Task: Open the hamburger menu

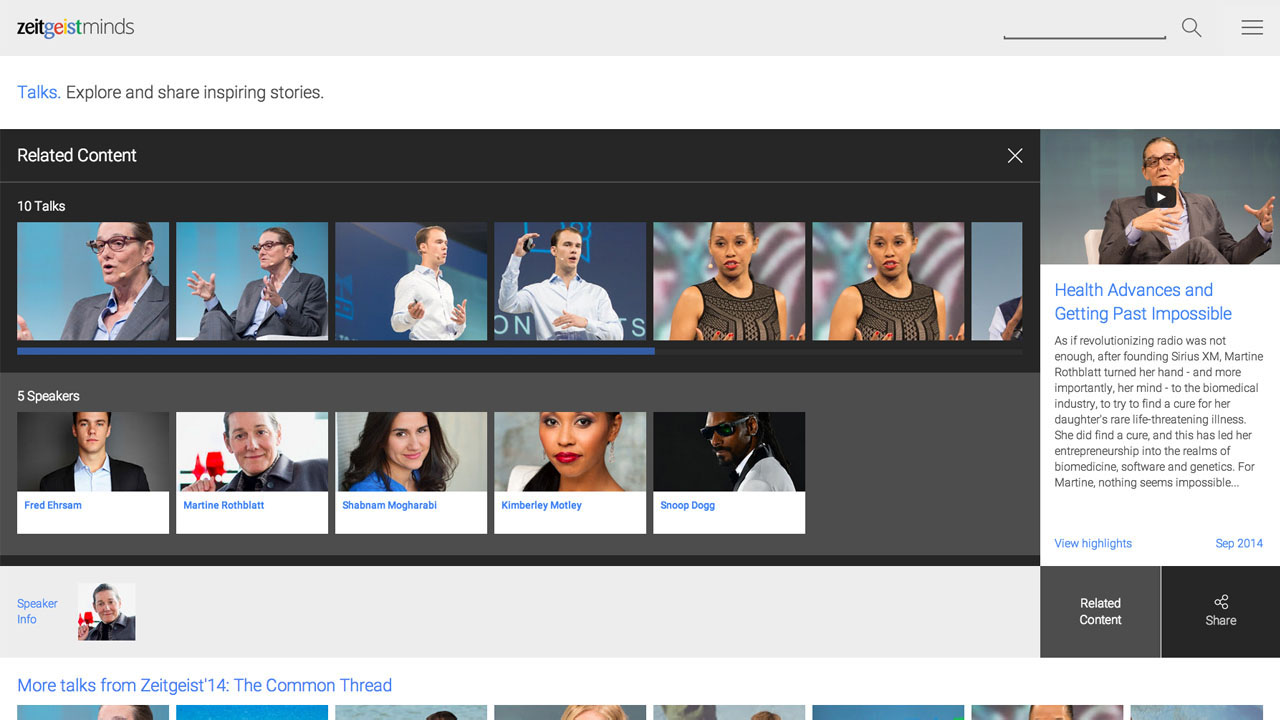Action: [1252, 28]
